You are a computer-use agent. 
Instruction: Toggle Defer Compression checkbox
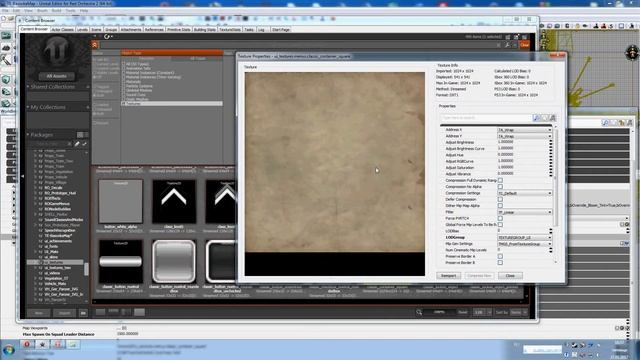[x=500, y=199]
